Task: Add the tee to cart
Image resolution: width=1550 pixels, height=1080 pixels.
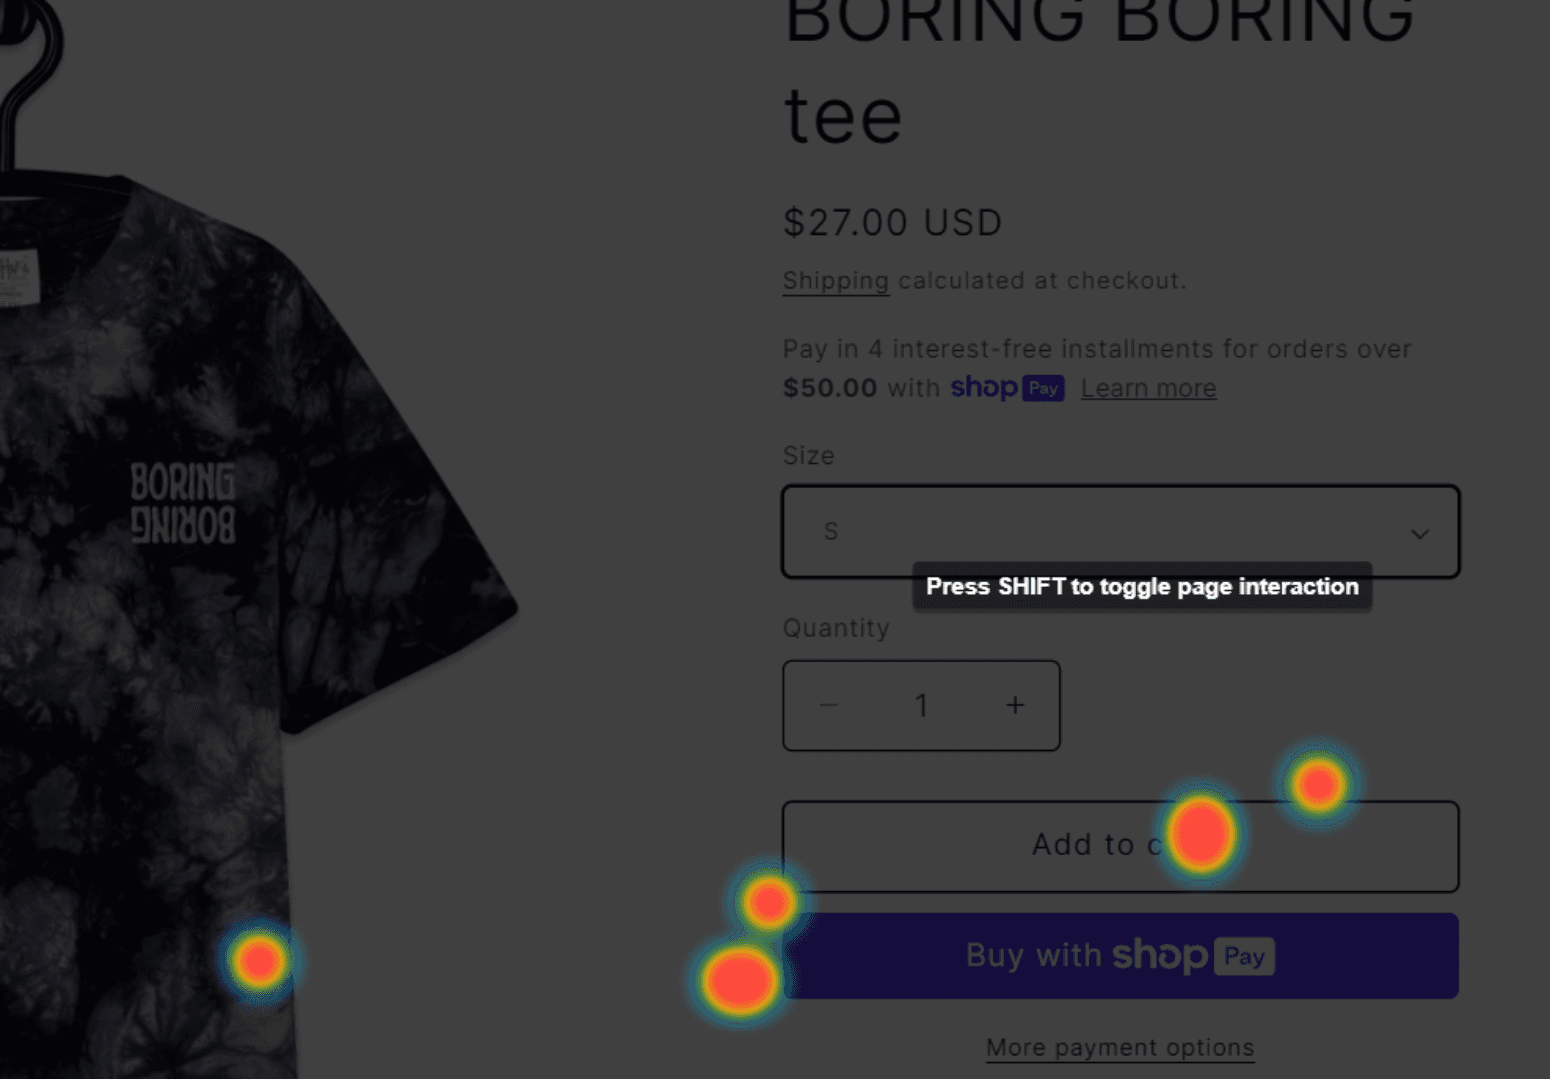Action: 1121,846
